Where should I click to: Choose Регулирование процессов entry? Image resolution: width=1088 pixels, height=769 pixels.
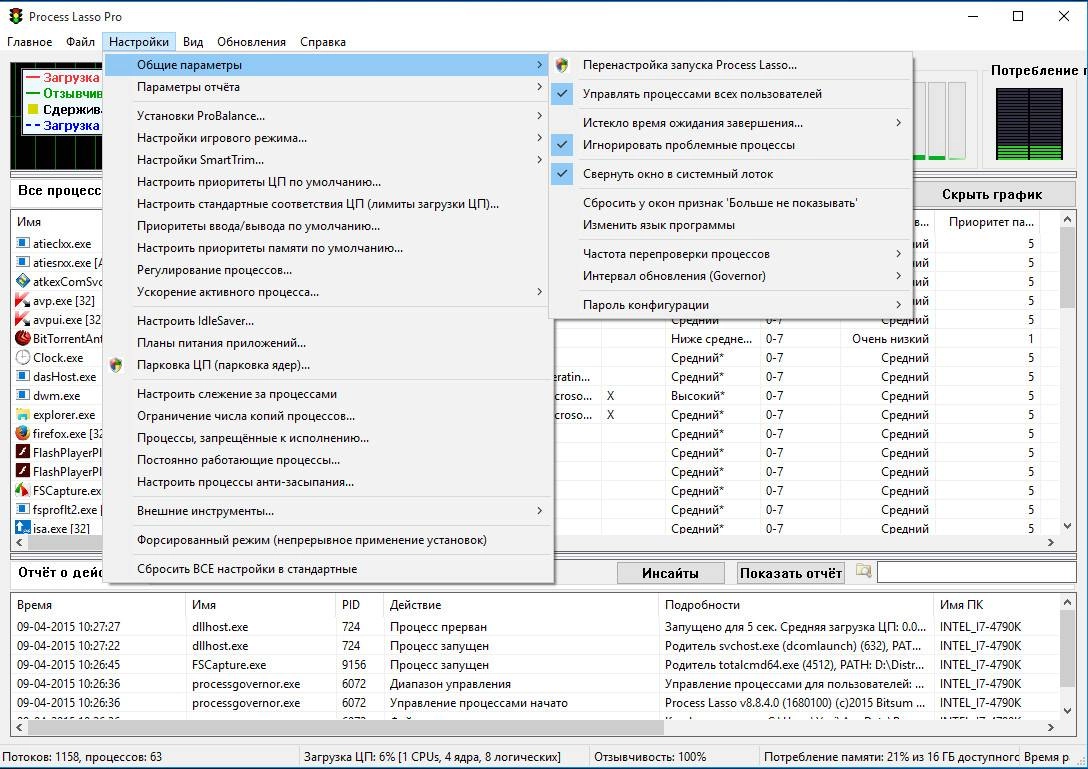pos(328,270)
